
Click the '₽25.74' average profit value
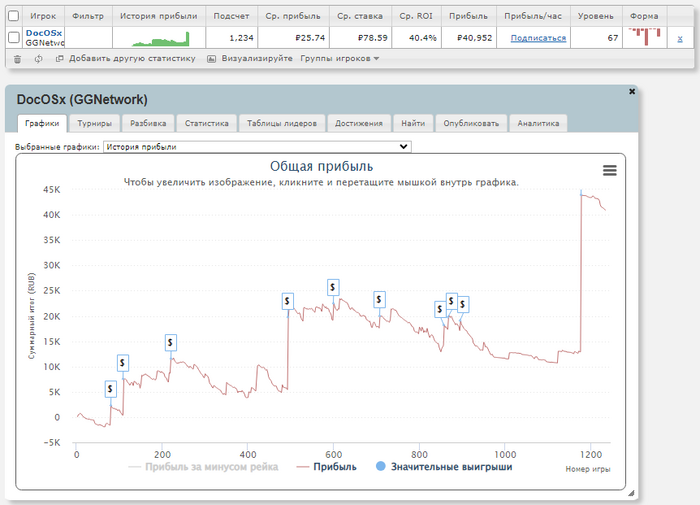tap(310, 38)
